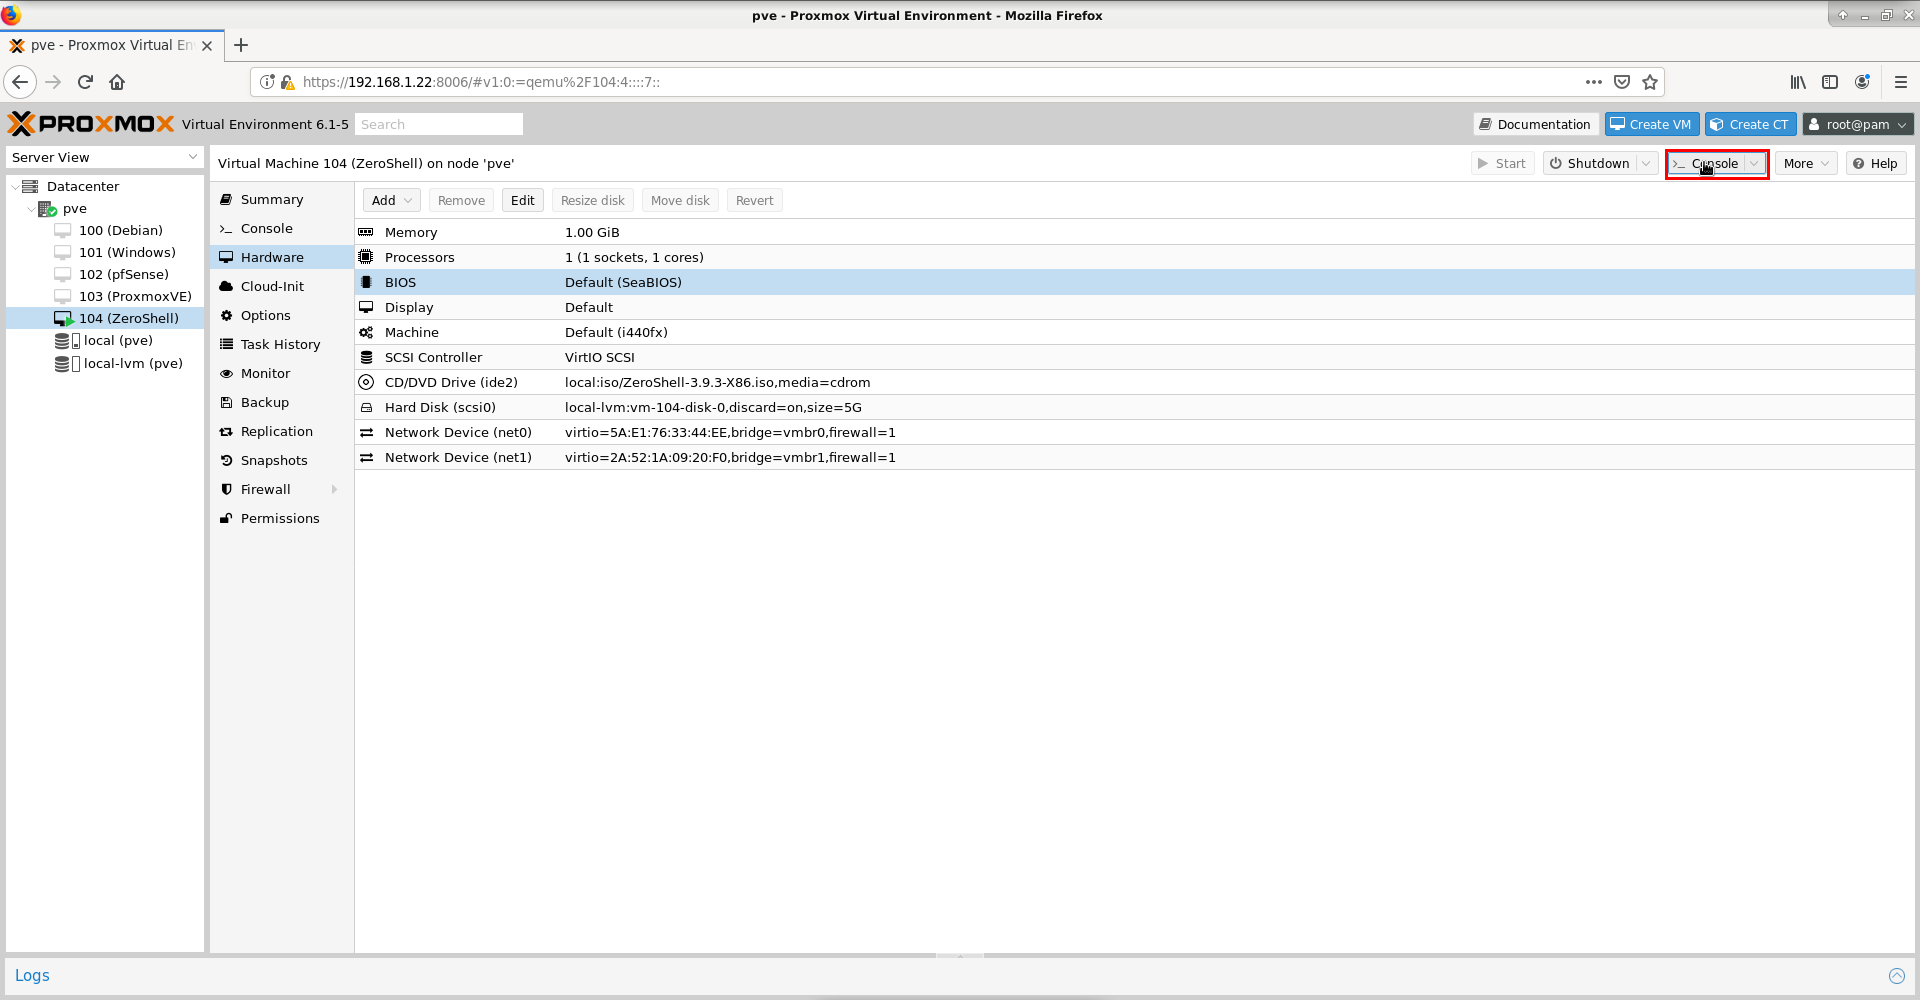Click the SCSI Controller database icon
Image resolution: width=1920 pixels, height=1000 pixels.
coord(366,357)
